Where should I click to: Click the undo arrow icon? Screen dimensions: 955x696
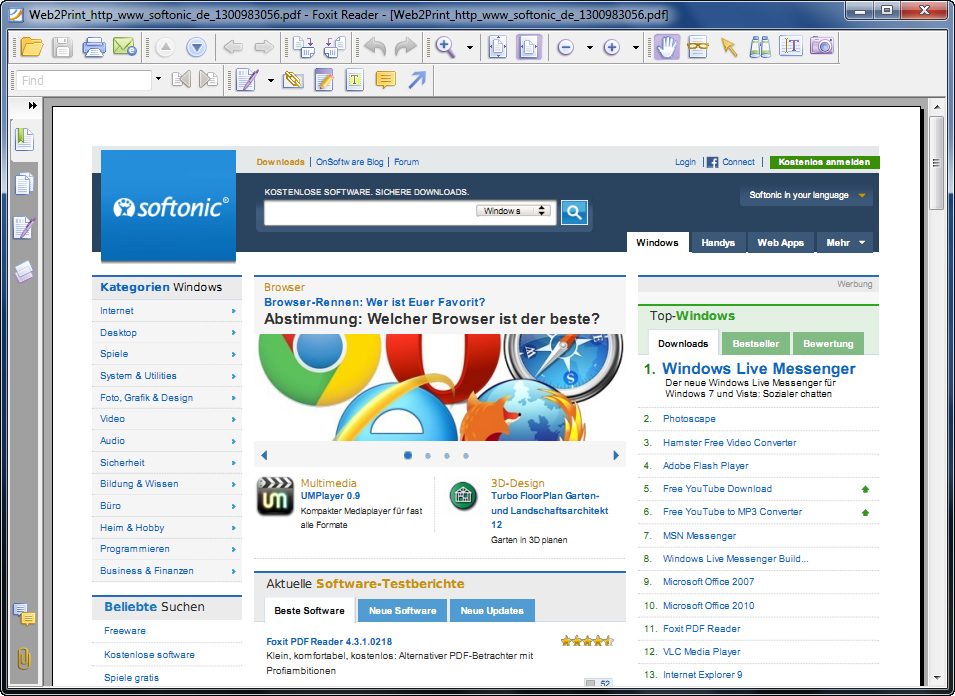point(375,47)
